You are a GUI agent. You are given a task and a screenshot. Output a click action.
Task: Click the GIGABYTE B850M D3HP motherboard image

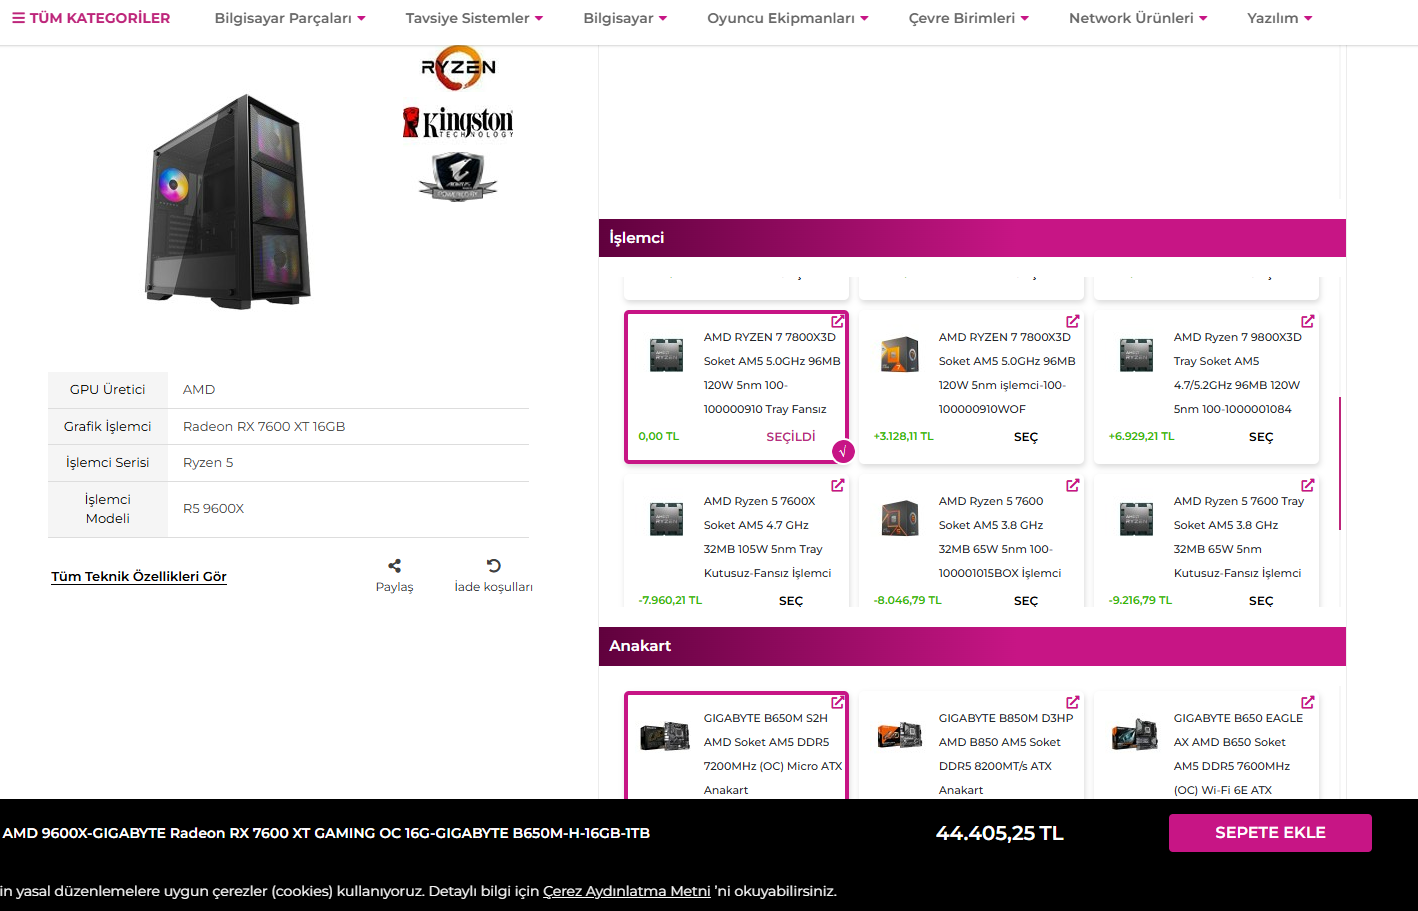[x=899, y=735]
